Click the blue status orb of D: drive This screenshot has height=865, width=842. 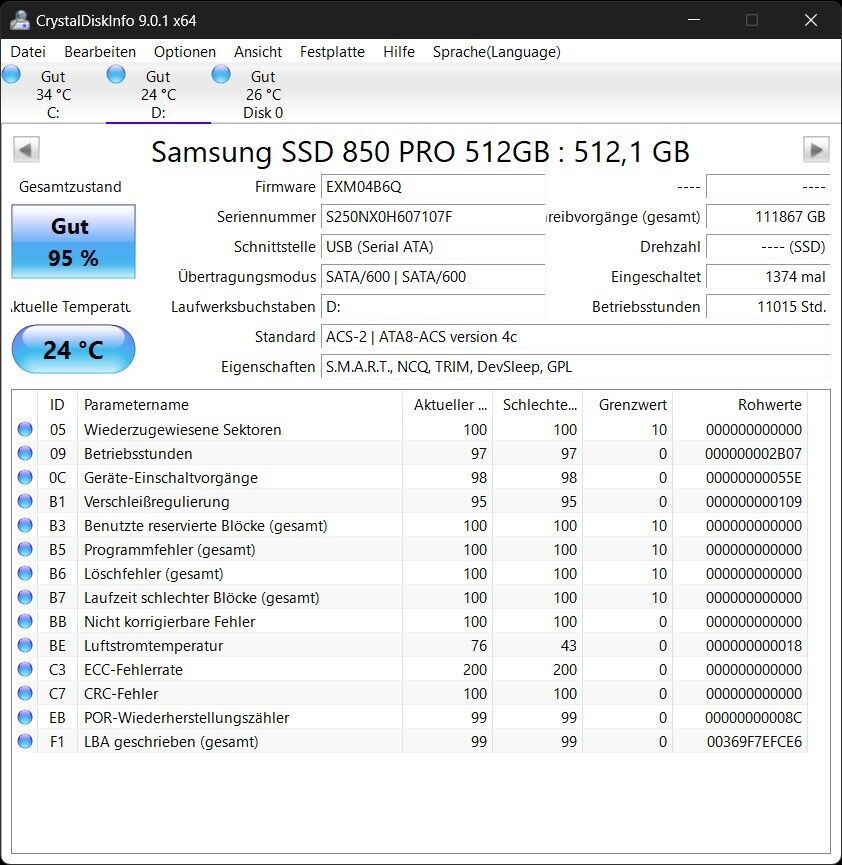(116, 74)
